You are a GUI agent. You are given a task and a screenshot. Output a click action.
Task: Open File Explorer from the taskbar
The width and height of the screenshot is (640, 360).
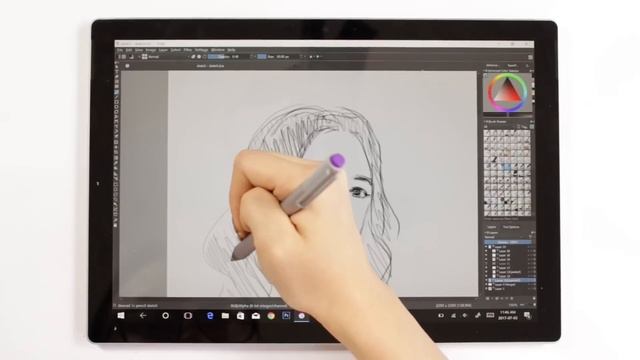click(x=225, y=316)
